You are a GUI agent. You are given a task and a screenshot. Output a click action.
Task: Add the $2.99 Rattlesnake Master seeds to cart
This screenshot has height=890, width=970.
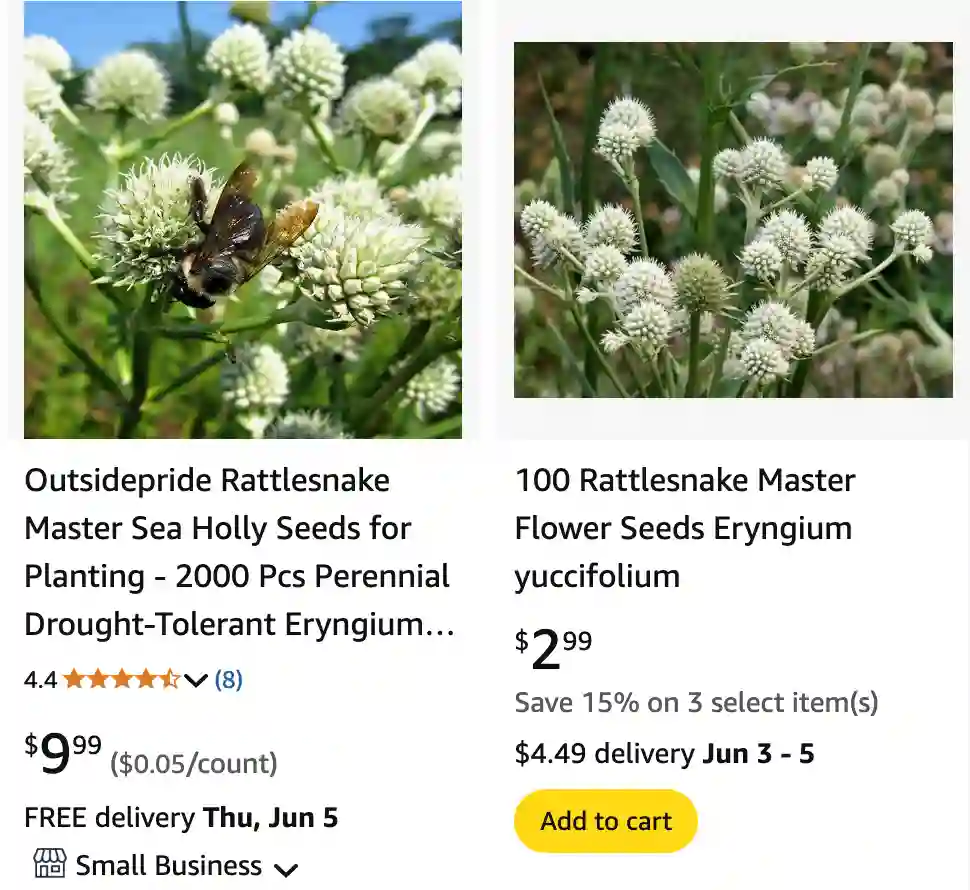pos(605,820)
